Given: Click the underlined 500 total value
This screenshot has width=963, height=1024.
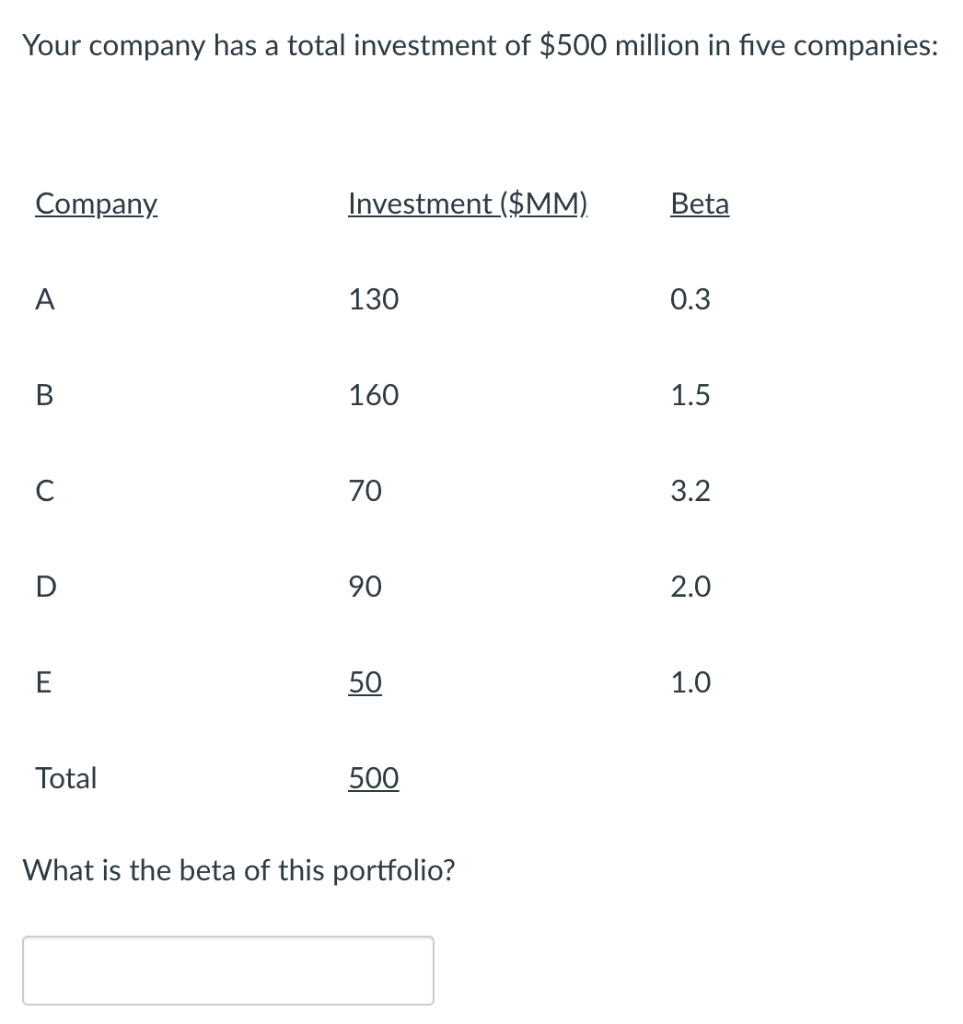Looking at the screenshot, I should click(373, 778).
